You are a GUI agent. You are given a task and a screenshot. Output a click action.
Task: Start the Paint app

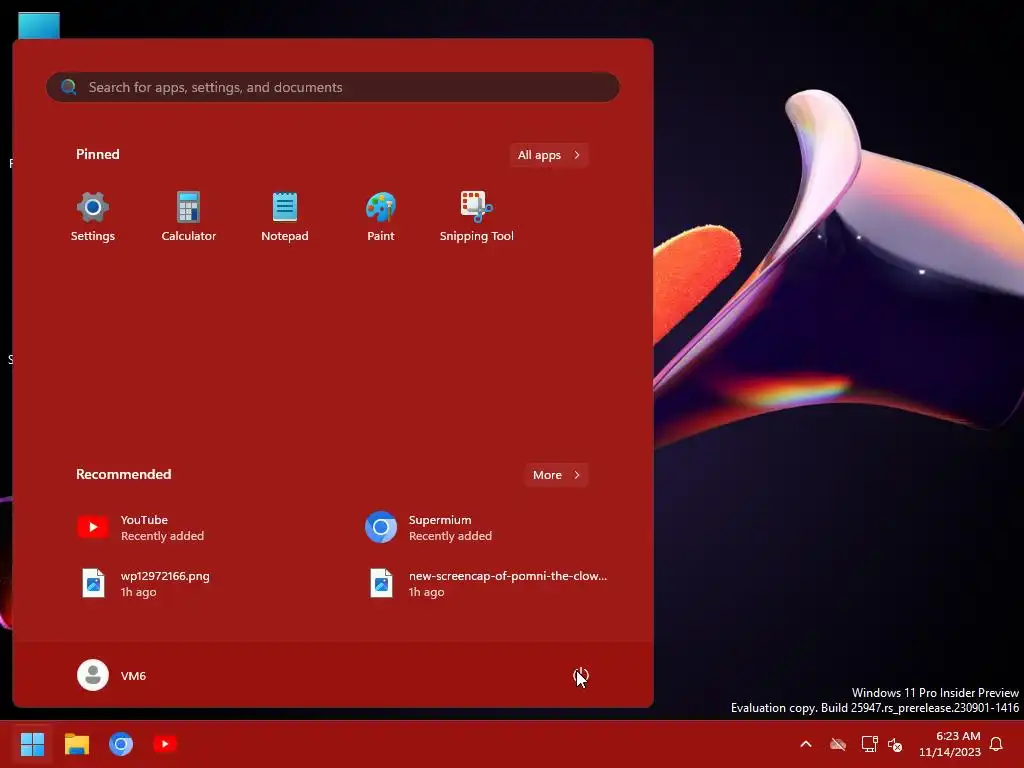tap(381, 217)
